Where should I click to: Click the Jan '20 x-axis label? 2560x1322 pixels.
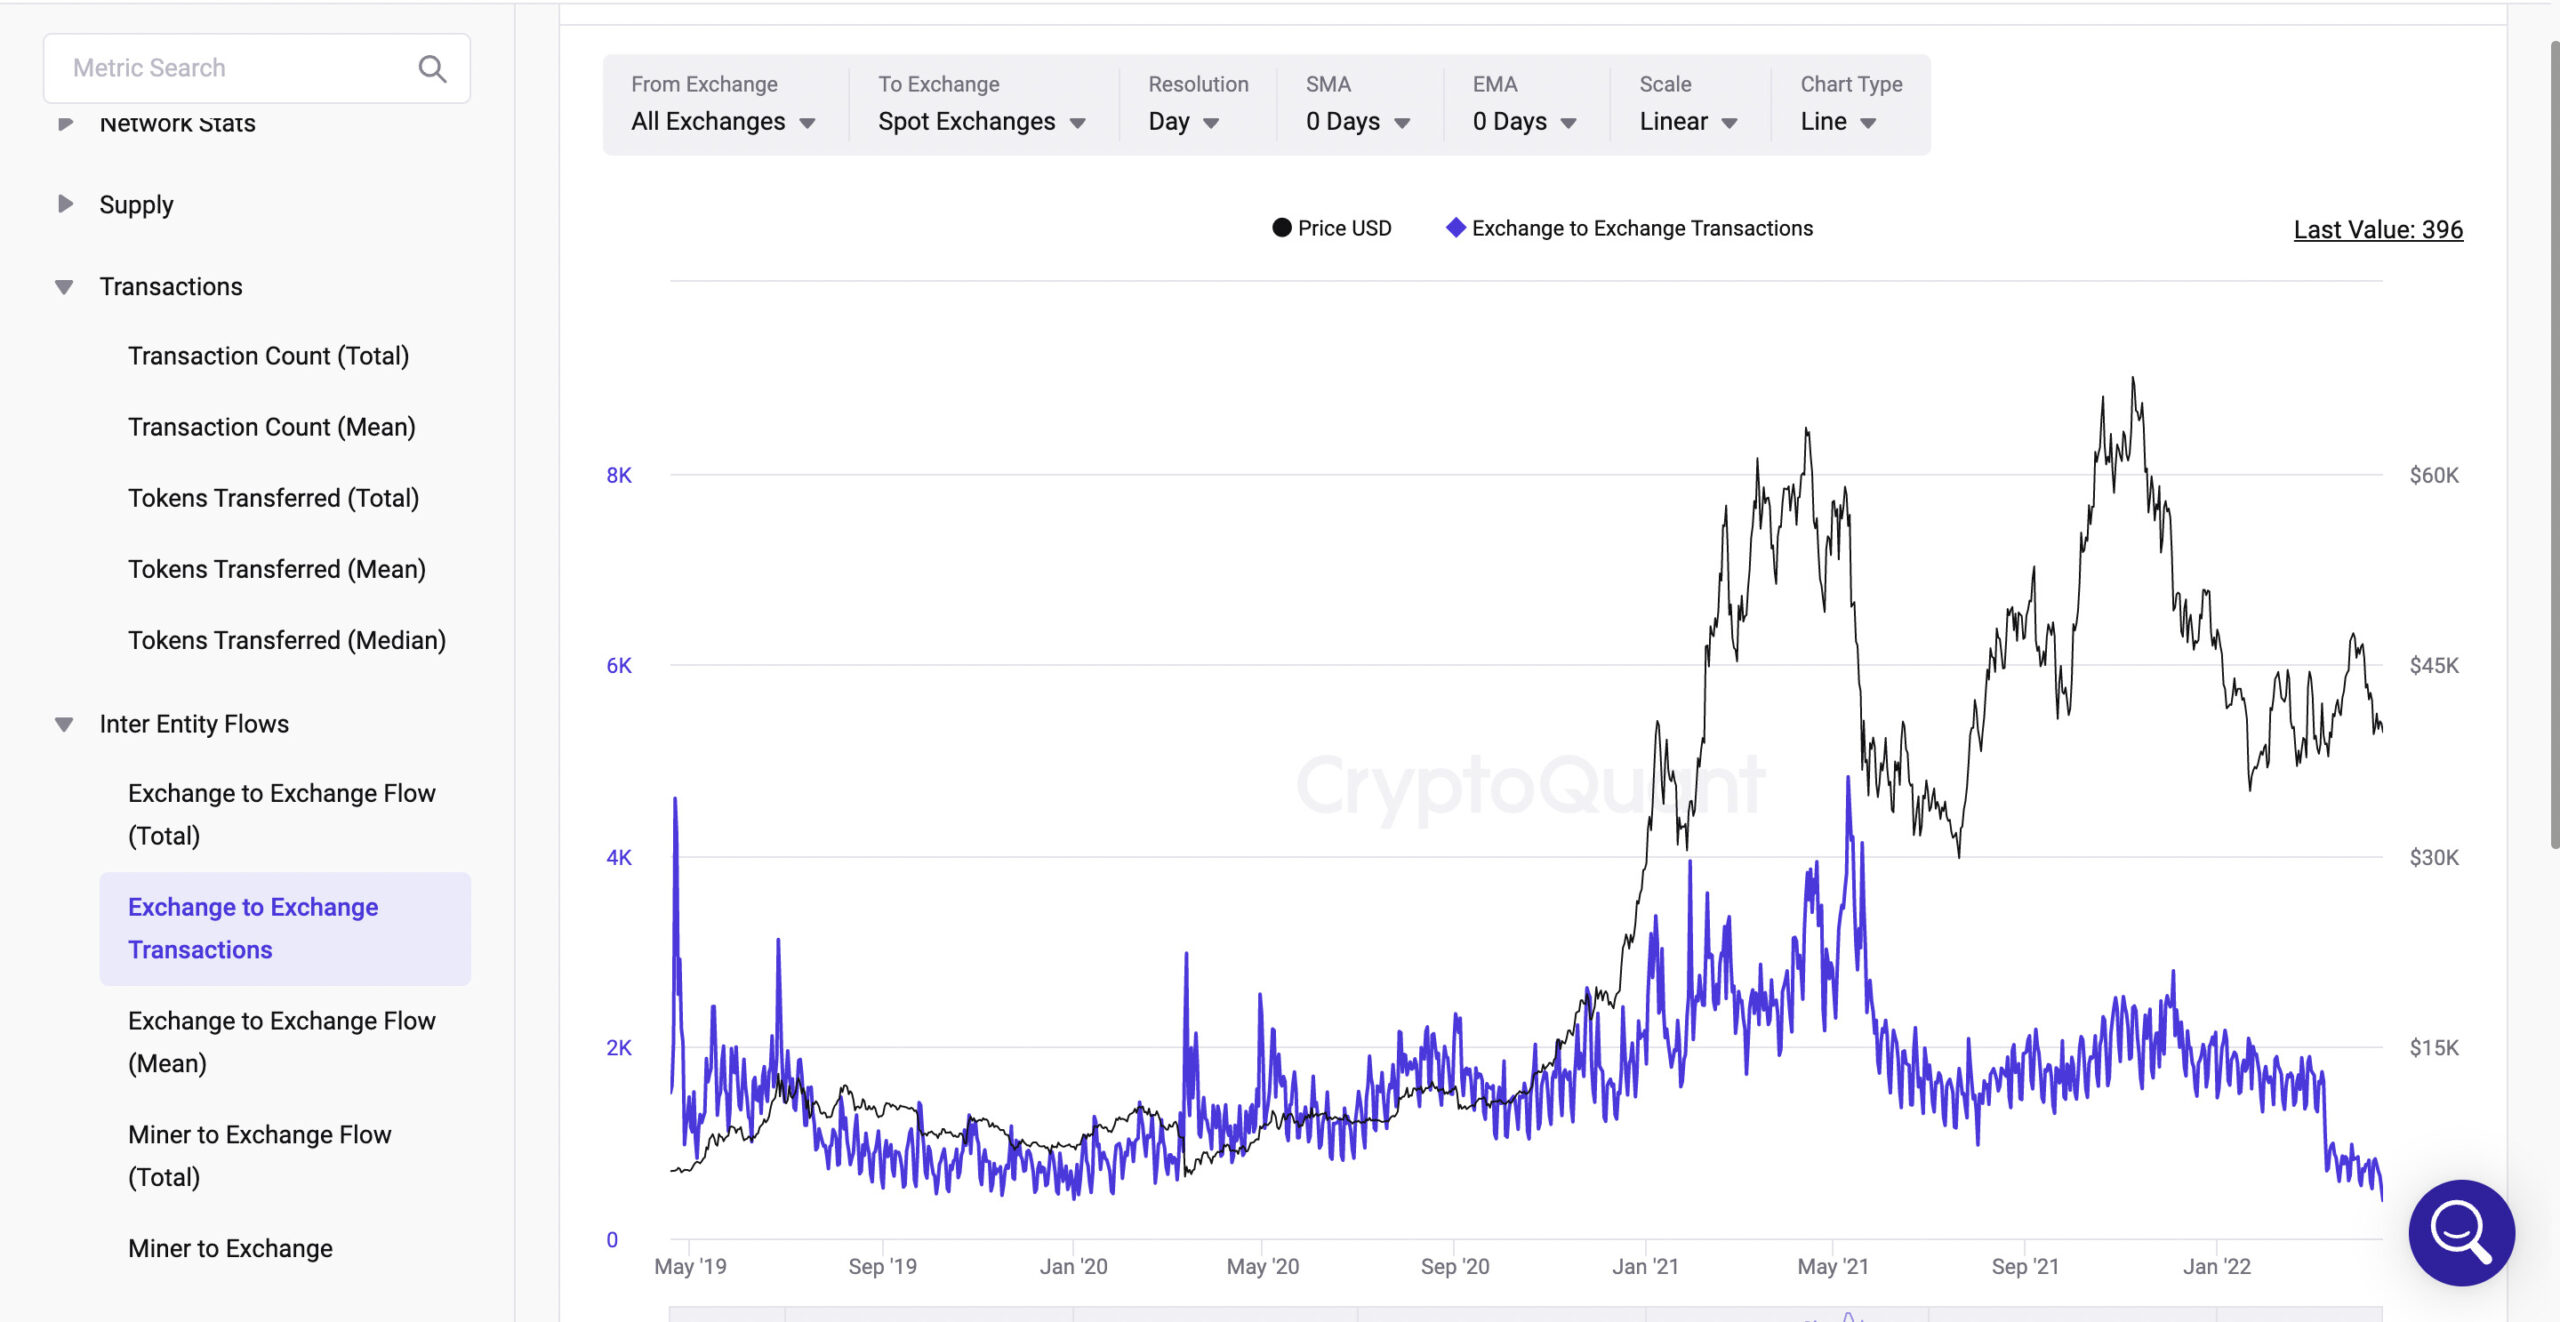click(x=1073, y=1266)
